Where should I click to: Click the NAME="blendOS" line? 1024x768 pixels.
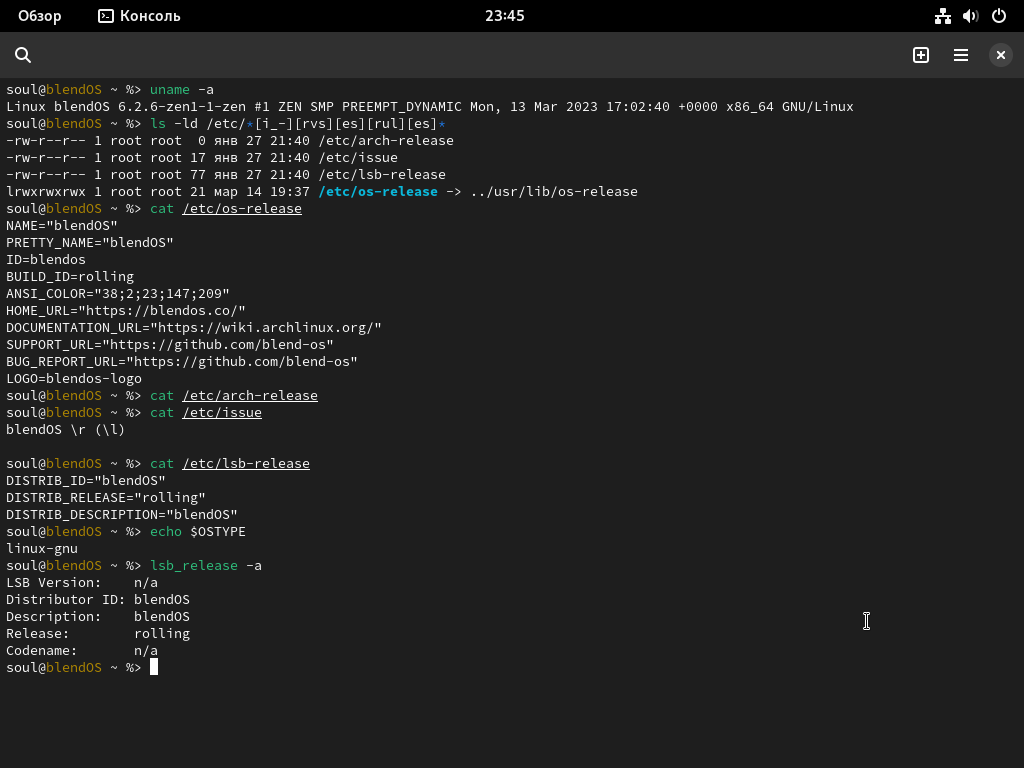point(62,225)
